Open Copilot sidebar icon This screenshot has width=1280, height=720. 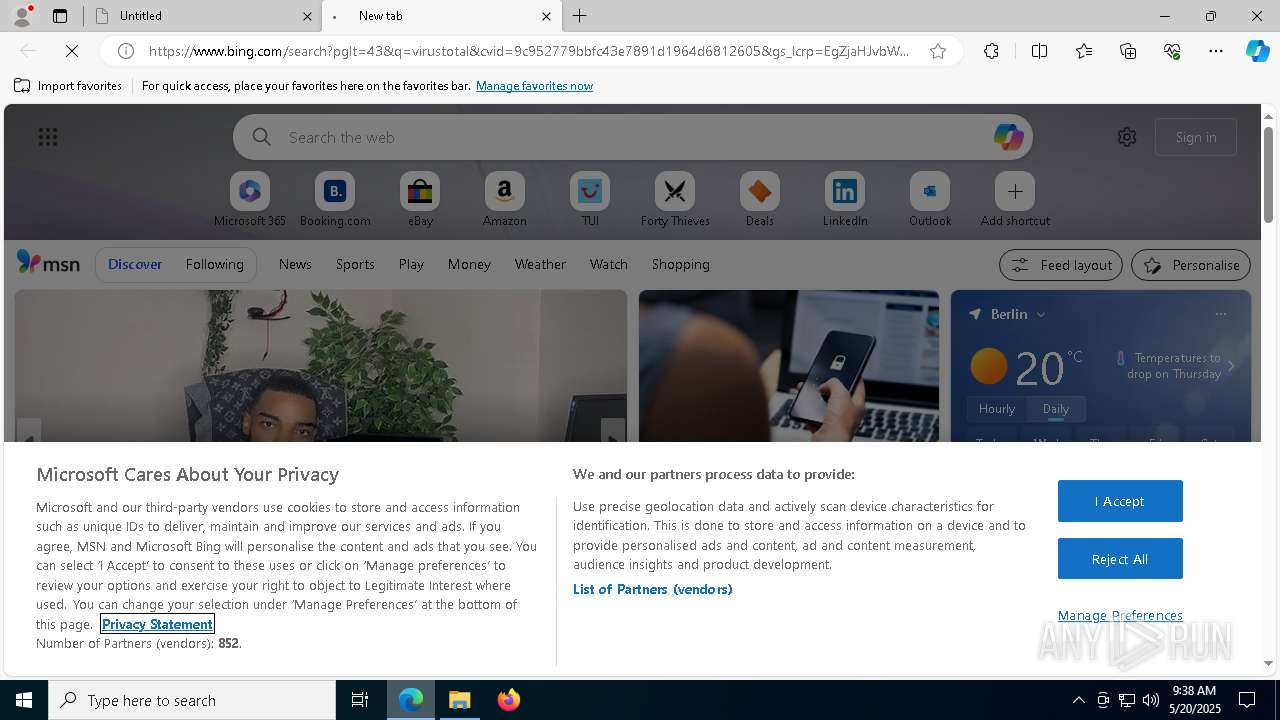click(x=1257, y=51)
